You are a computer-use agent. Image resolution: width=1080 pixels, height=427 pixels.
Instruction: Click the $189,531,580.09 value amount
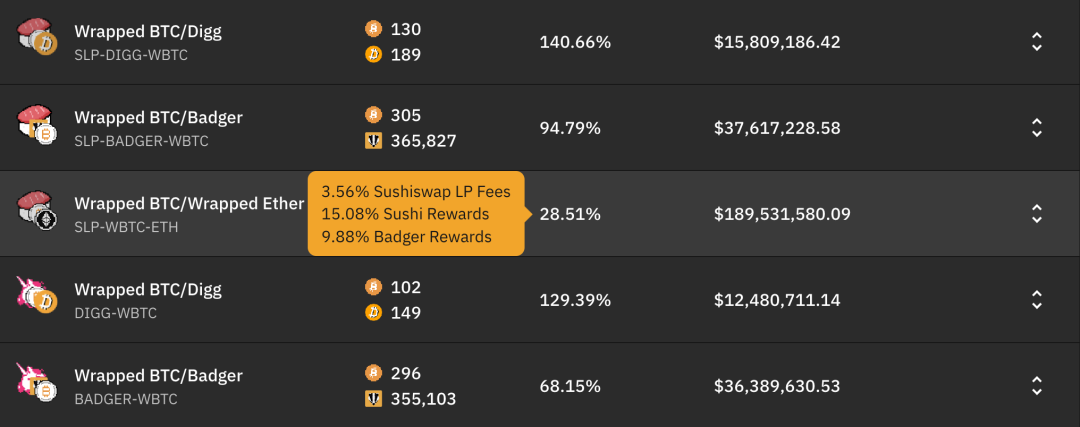(x=782, y=214)
